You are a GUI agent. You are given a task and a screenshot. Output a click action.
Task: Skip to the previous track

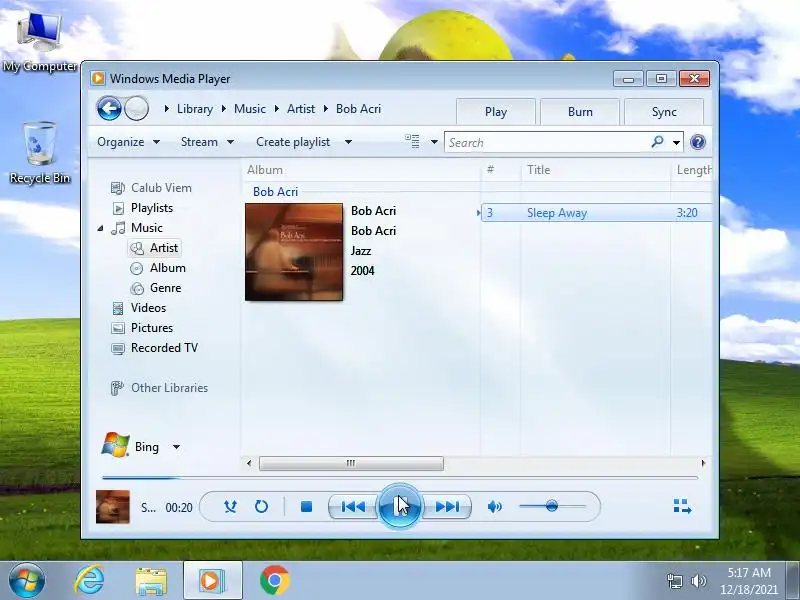[353, 507]
